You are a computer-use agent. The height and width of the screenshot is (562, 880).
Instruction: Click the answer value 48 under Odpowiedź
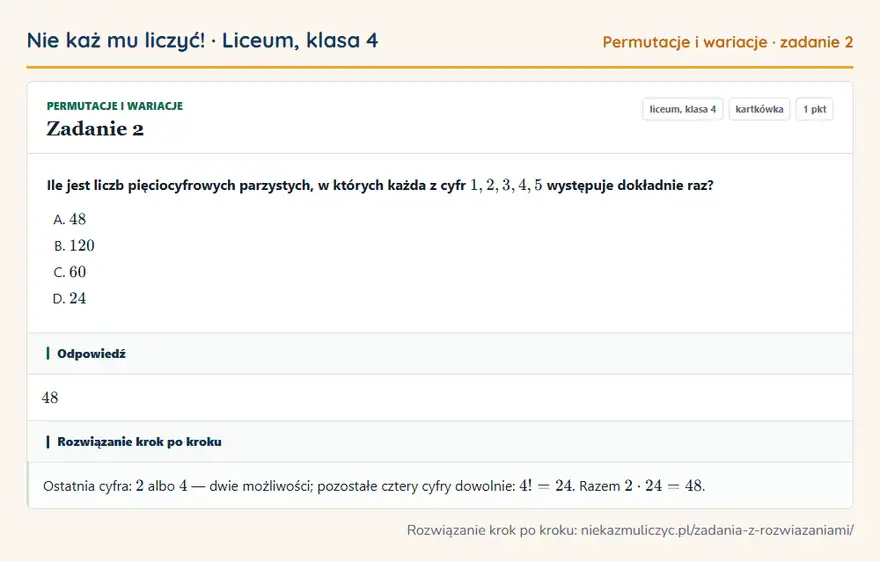(x=50, y=397)
